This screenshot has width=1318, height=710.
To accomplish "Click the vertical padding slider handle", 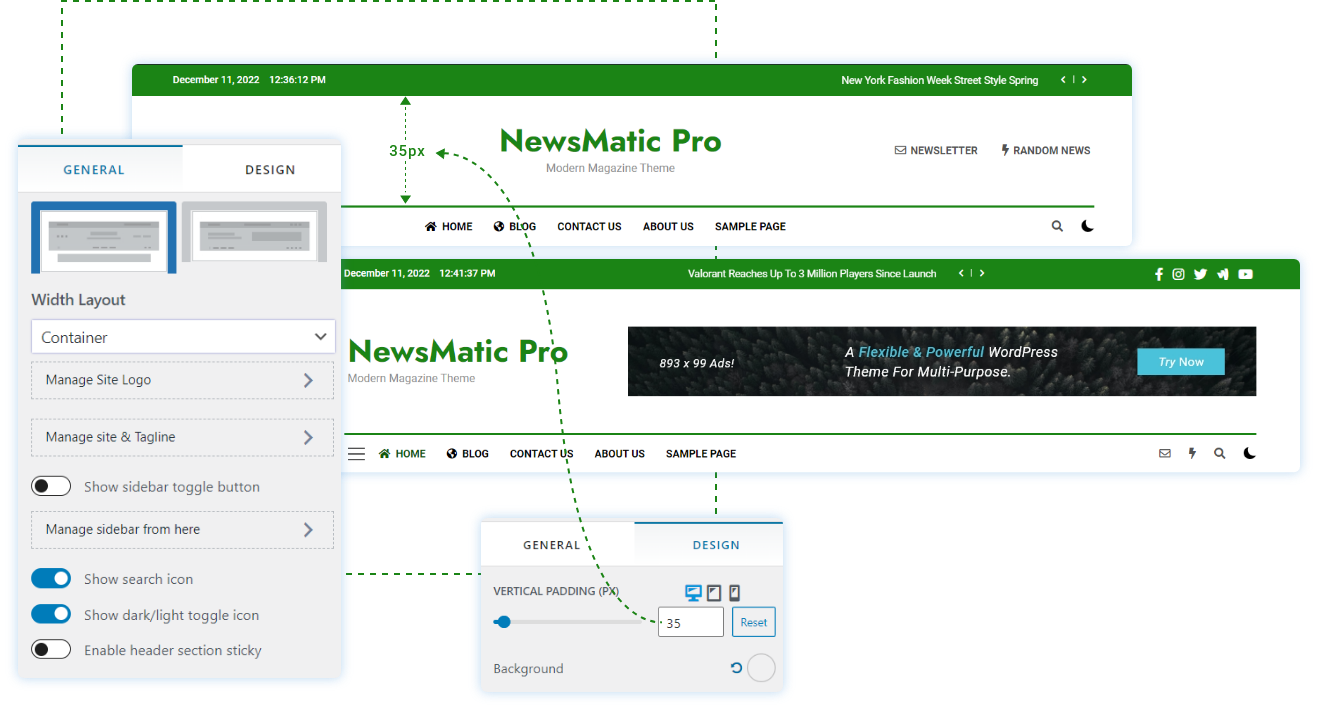I will tap(504, 622).
